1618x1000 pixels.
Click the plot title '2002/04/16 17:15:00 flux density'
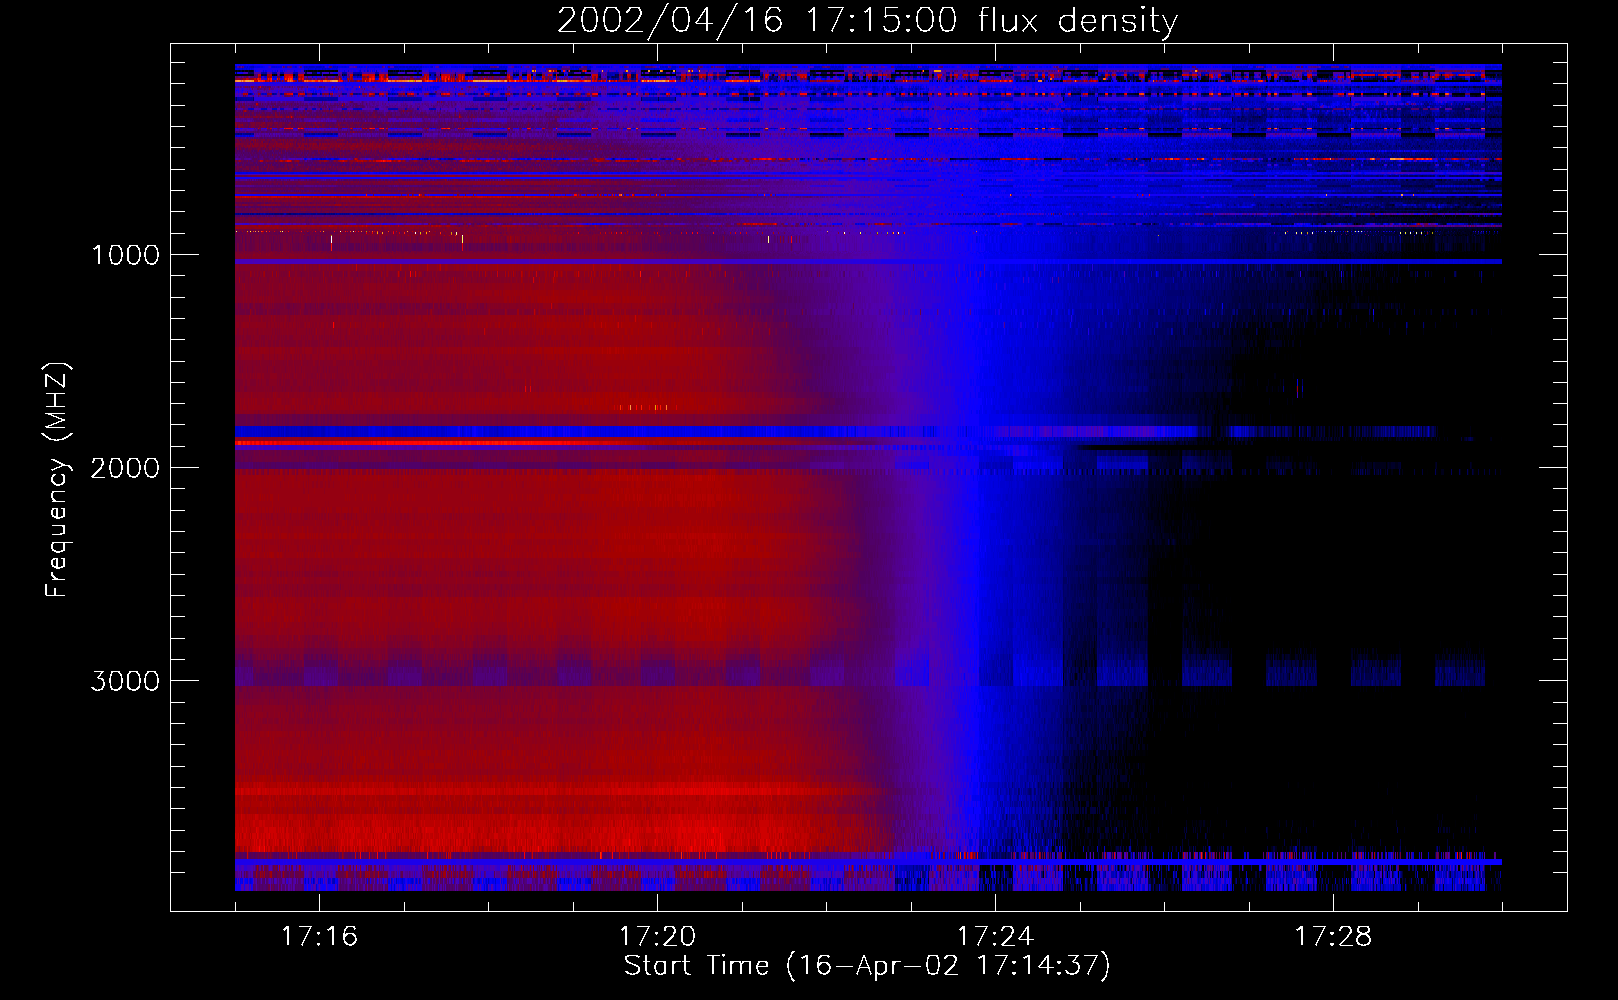point(867,21)
